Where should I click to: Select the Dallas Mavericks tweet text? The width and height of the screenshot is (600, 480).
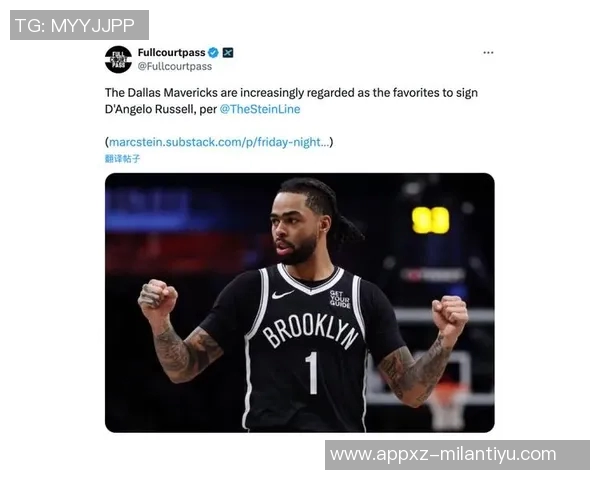coord(291,101)
